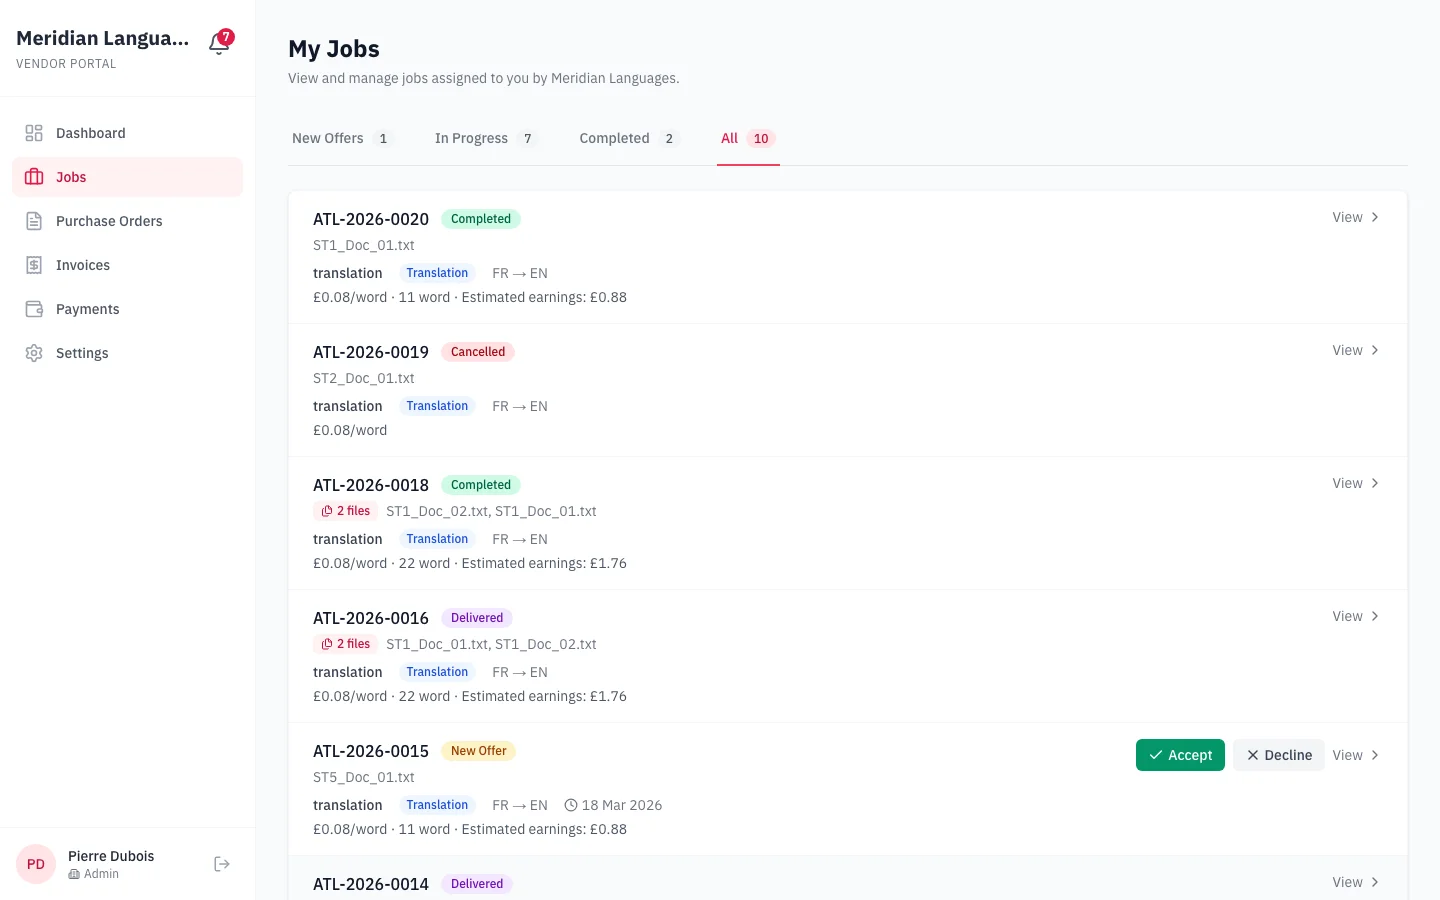
Task: Switch to the New Offers tab
Action: point(341,139)
